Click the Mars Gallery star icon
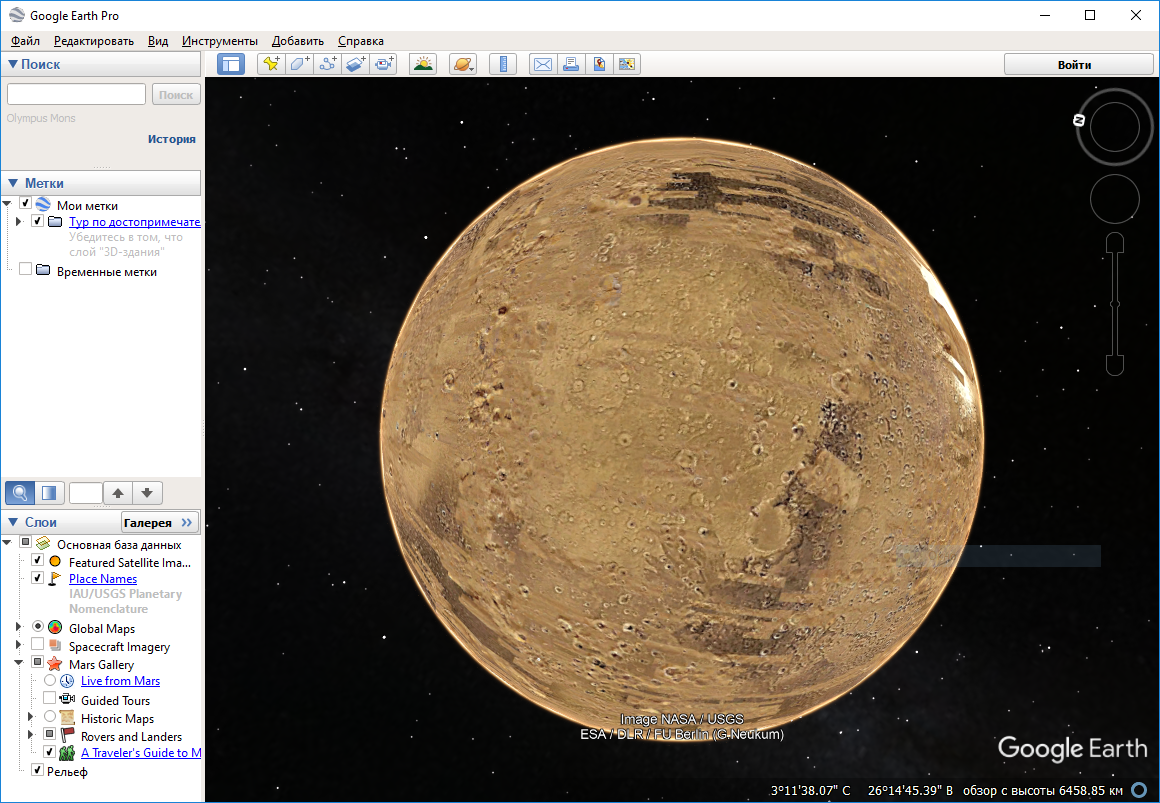The width and height of the screenshot is (1160, 803). point(55,664)
